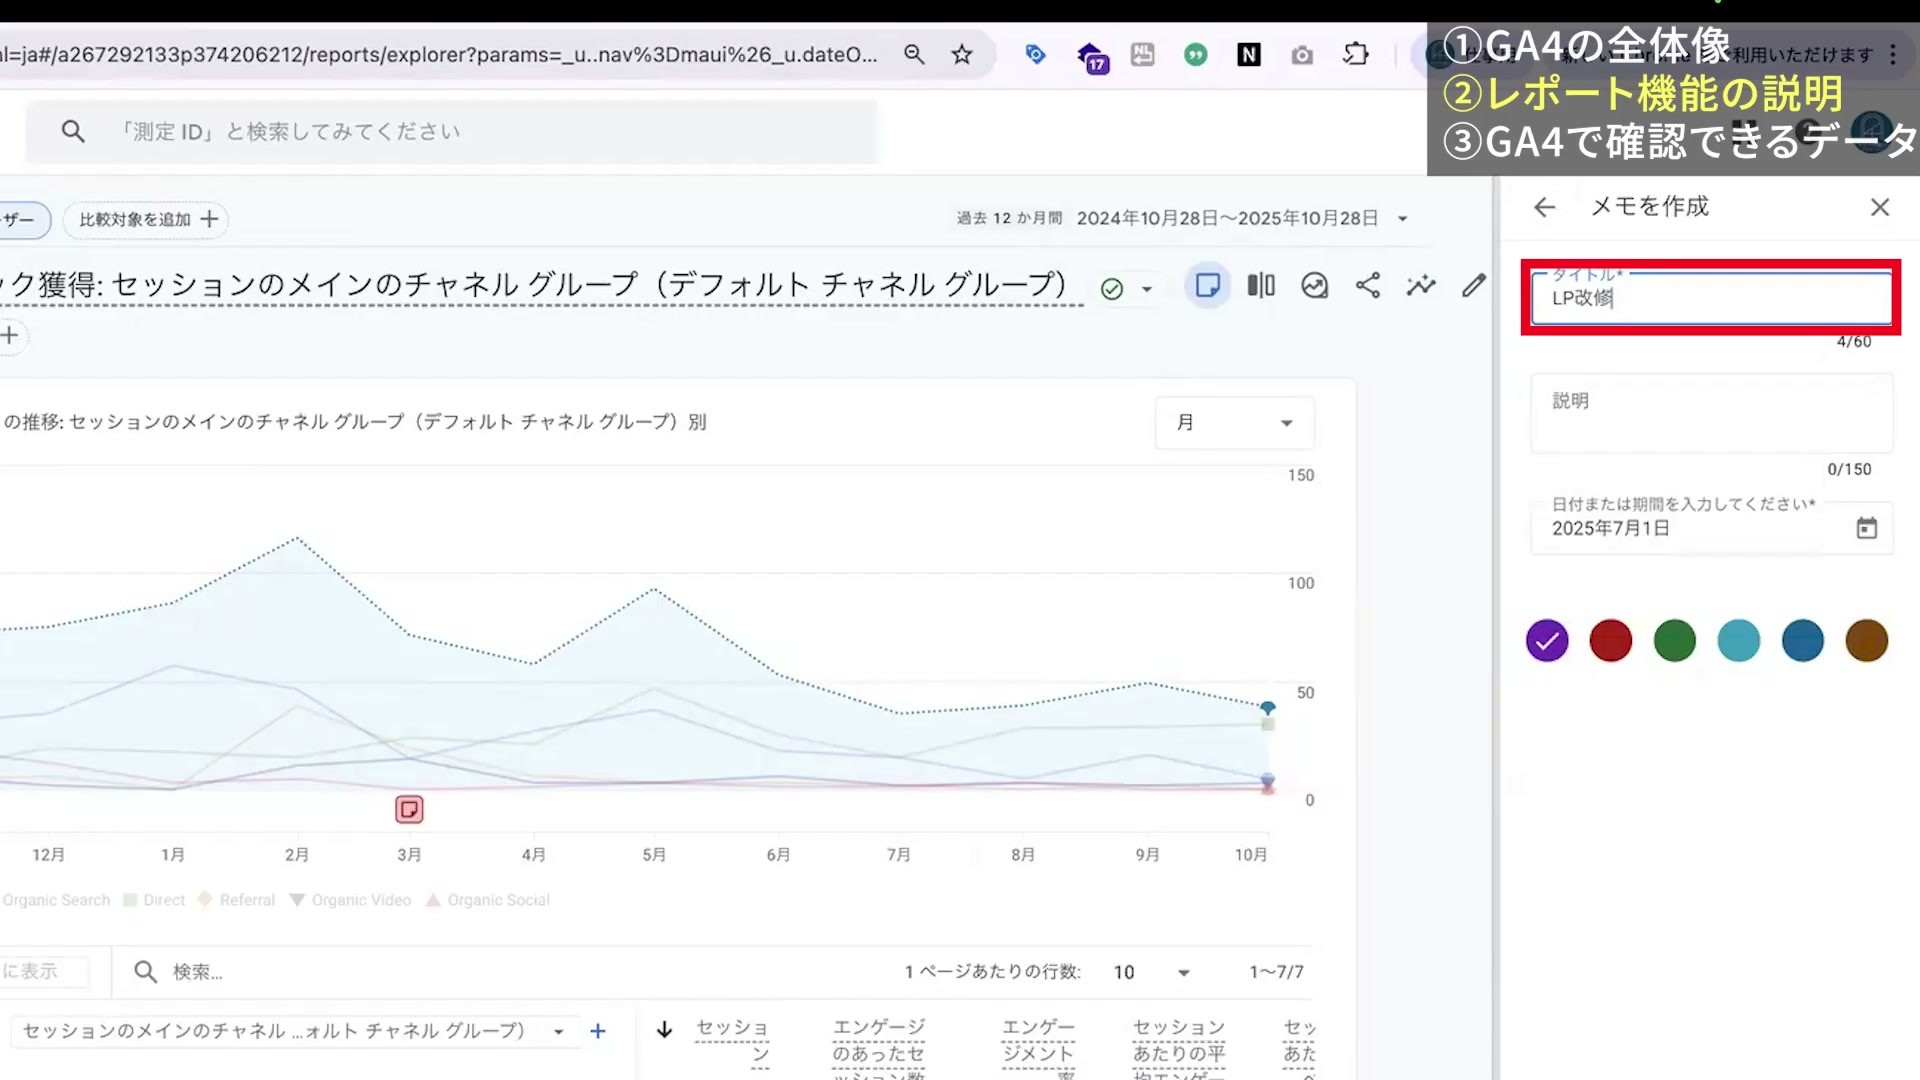Open the extensions puzzle-piece menu
1920x1080 pixels.
point(1356,54)
